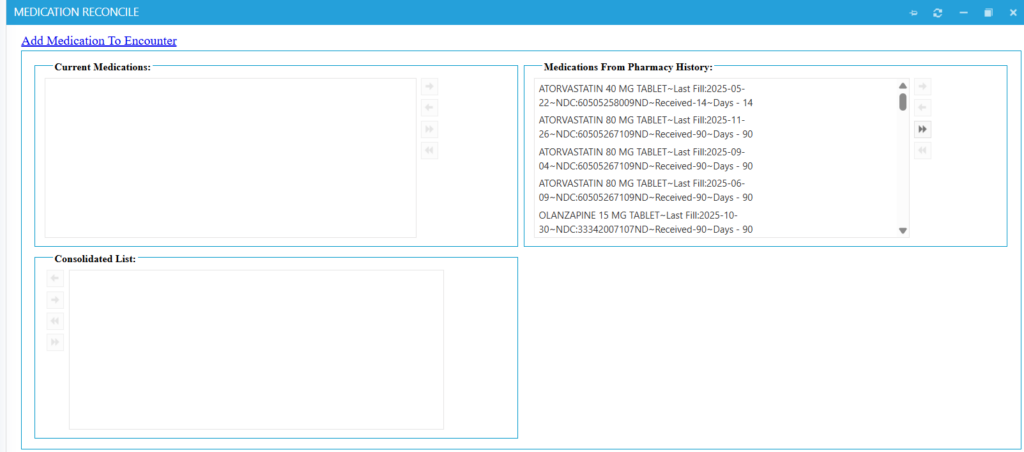This screenshot has width=1024, height=452.
Task: Click double right arrow beside Current Medications list
Action: coord(429,129)
